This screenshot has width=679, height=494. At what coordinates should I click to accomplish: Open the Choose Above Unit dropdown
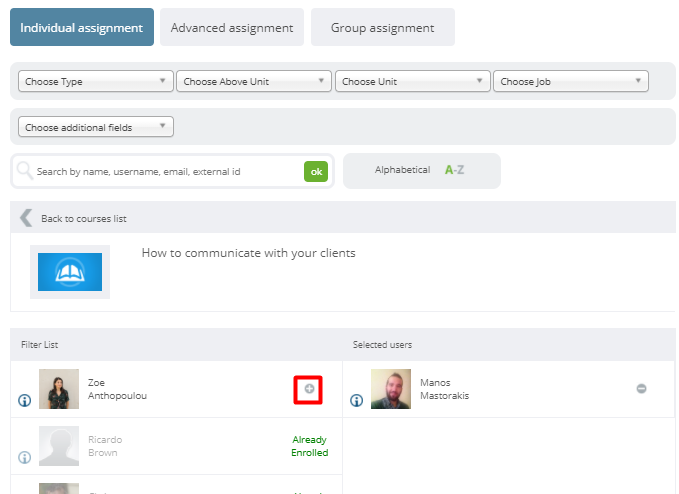click(x=254, y=81)
